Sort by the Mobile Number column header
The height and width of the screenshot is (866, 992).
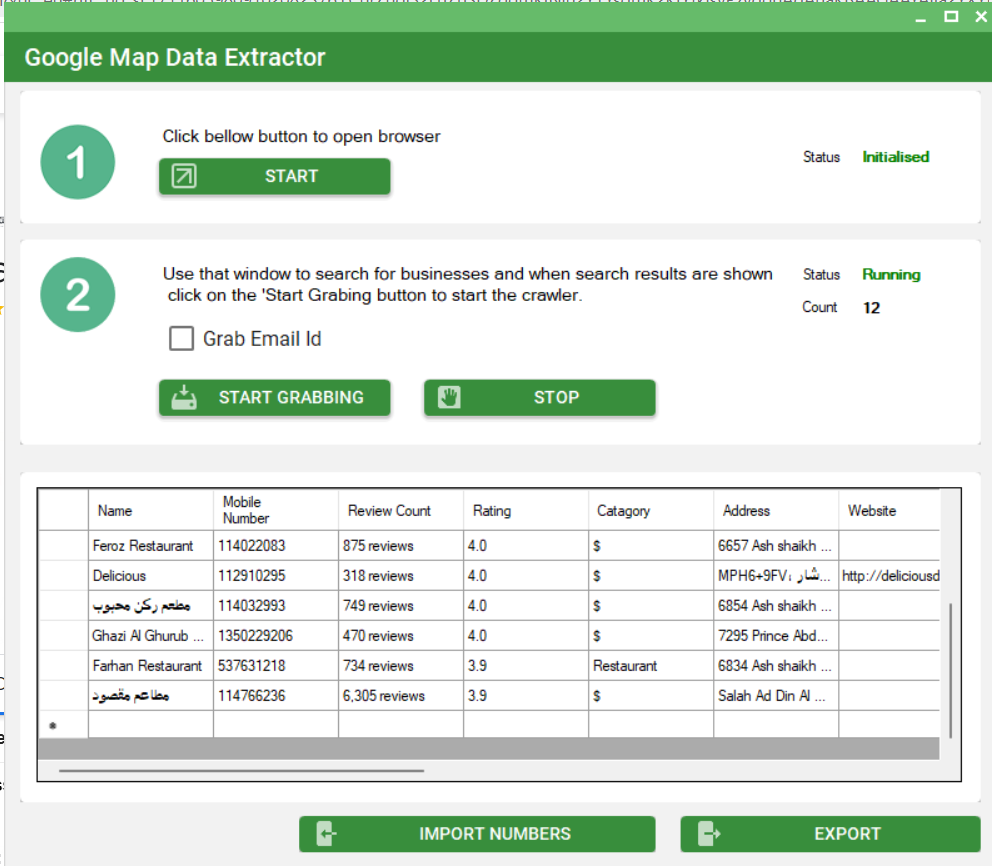coord(276,510)
